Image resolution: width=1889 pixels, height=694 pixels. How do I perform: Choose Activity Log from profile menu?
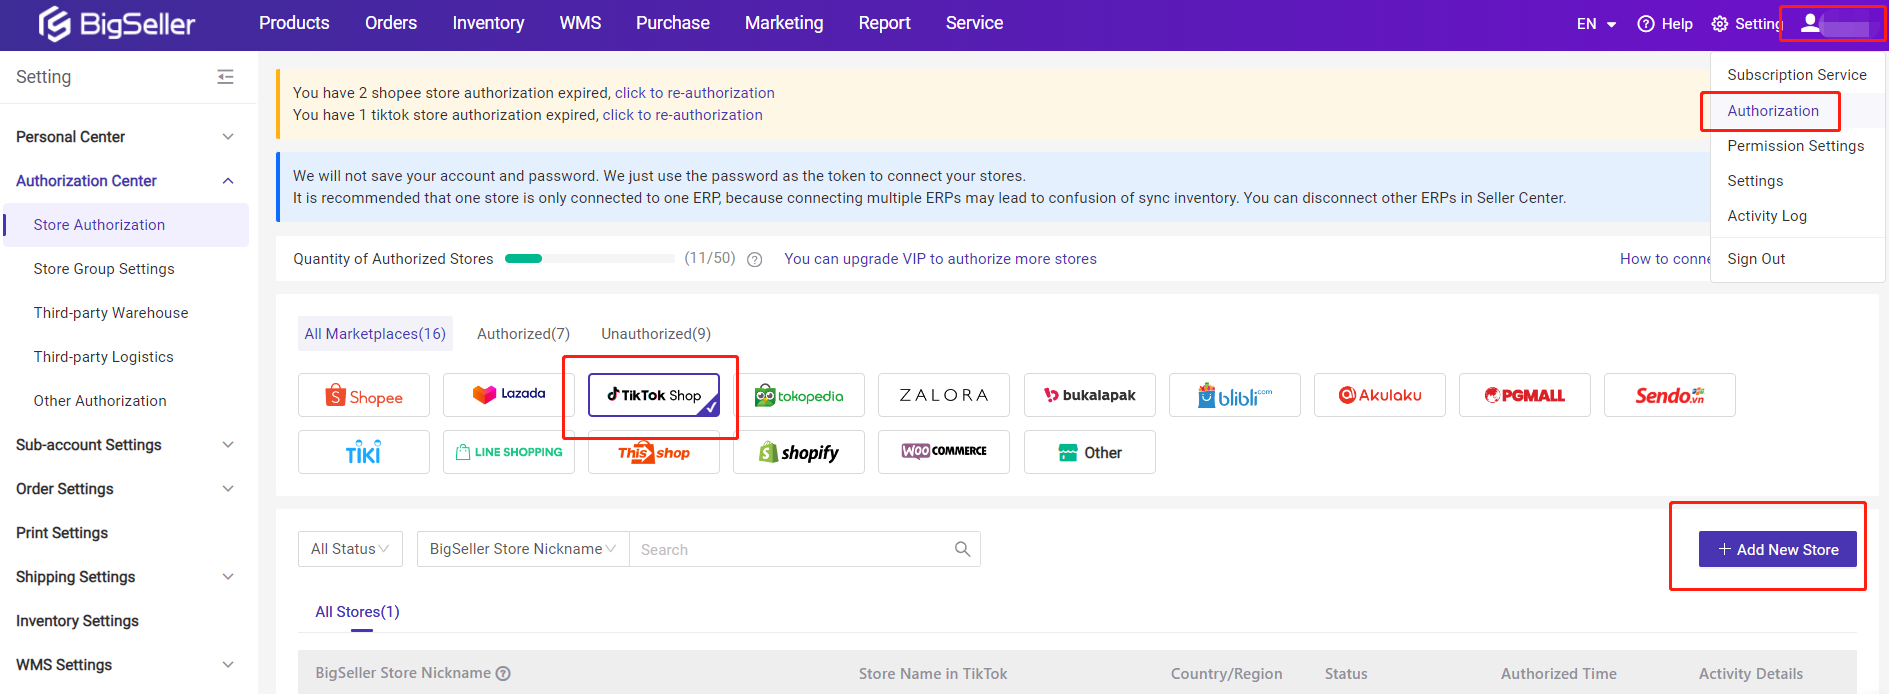click(1767, 216)
